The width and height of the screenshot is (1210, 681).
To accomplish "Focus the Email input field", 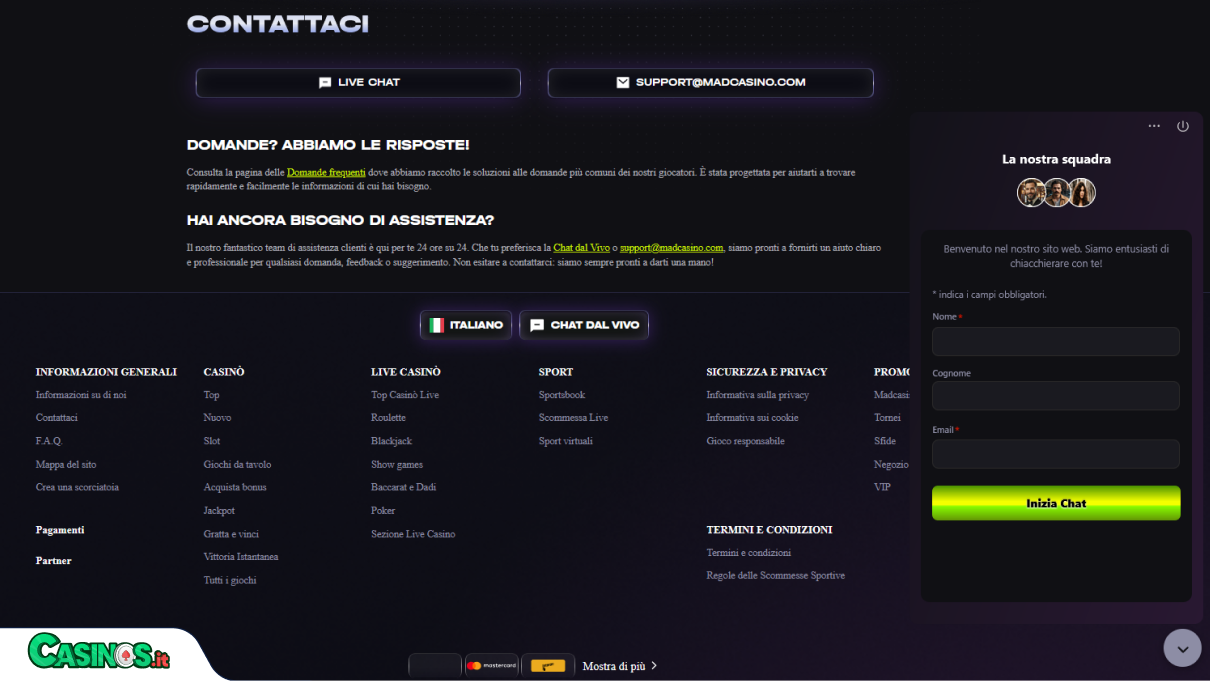I will [x=1056, y=454].
